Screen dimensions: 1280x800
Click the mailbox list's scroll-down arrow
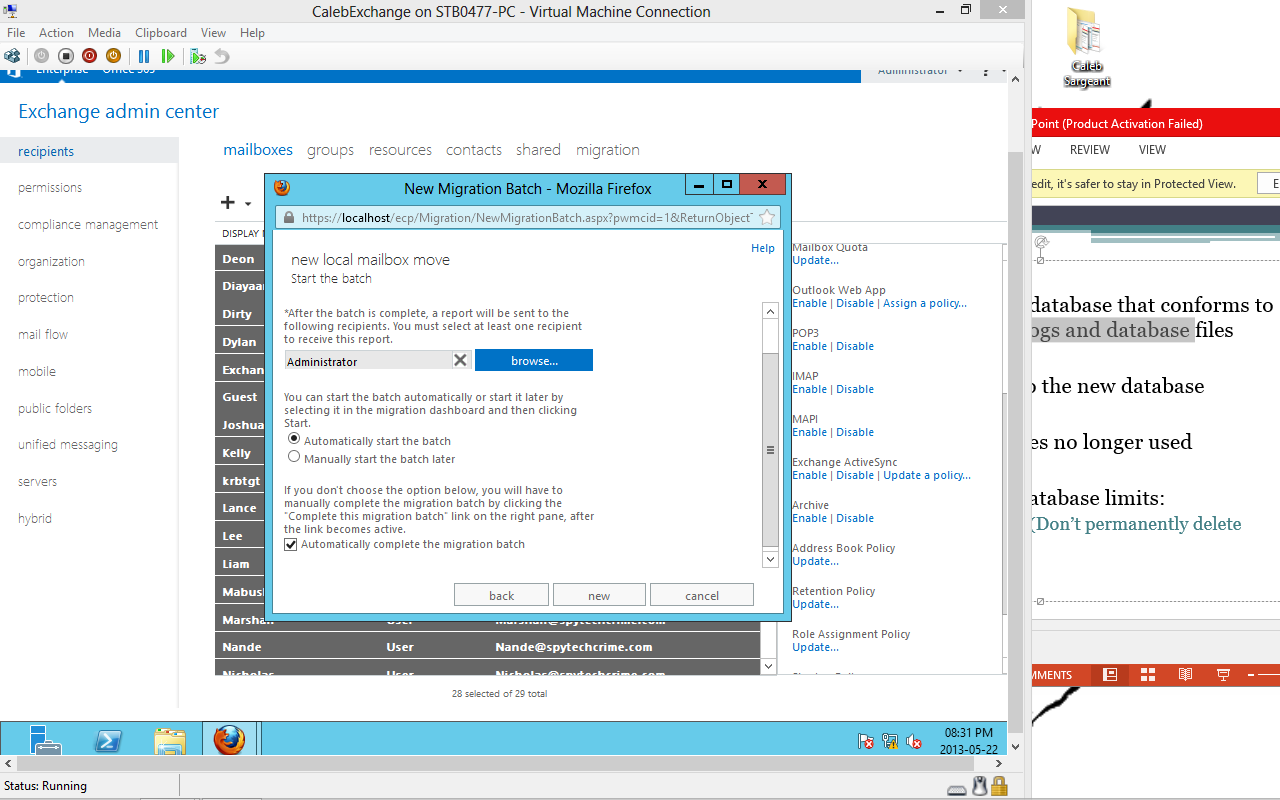coord(768,666)
